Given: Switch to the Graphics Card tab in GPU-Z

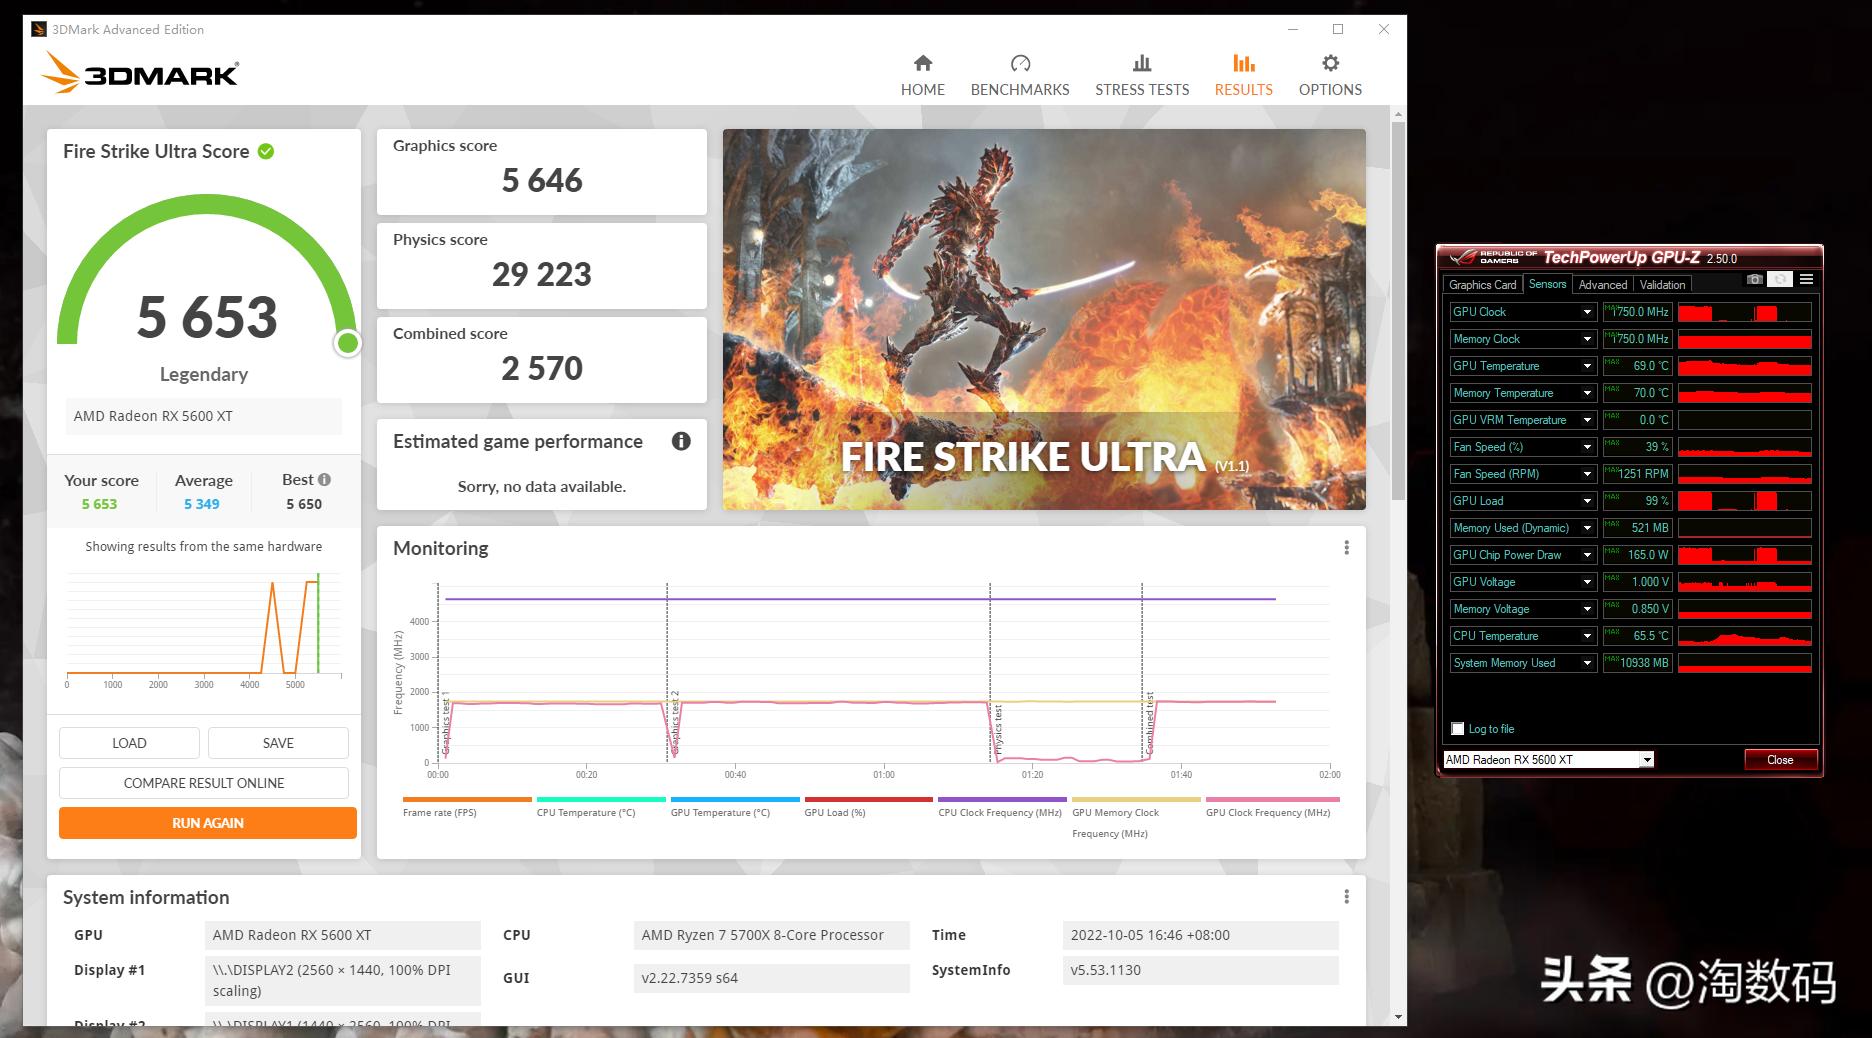Looking at the screenshot, I should [1482, 285].
